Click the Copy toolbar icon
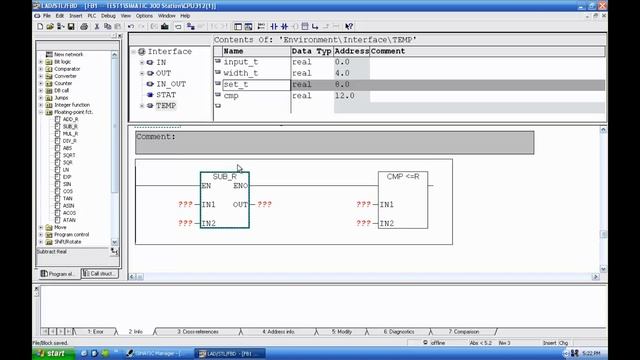Screen dimensions: 640x360 107,27
